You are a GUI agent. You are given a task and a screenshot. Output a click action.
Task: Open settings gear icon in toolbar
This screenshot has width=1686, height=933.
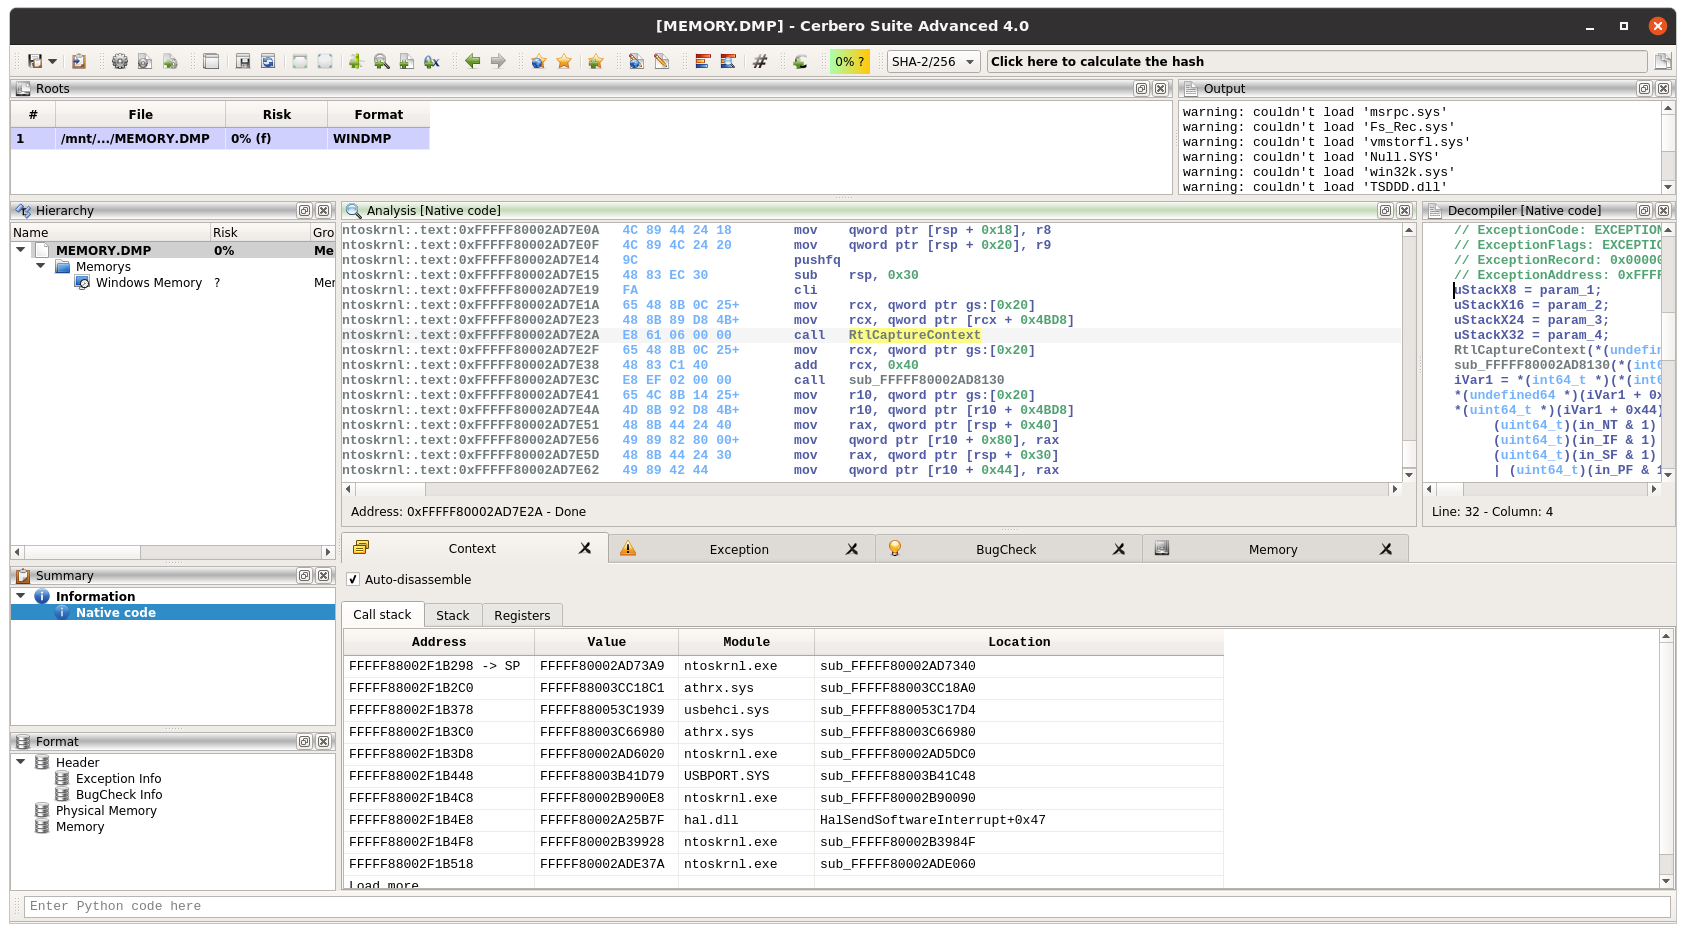[120, 61]
